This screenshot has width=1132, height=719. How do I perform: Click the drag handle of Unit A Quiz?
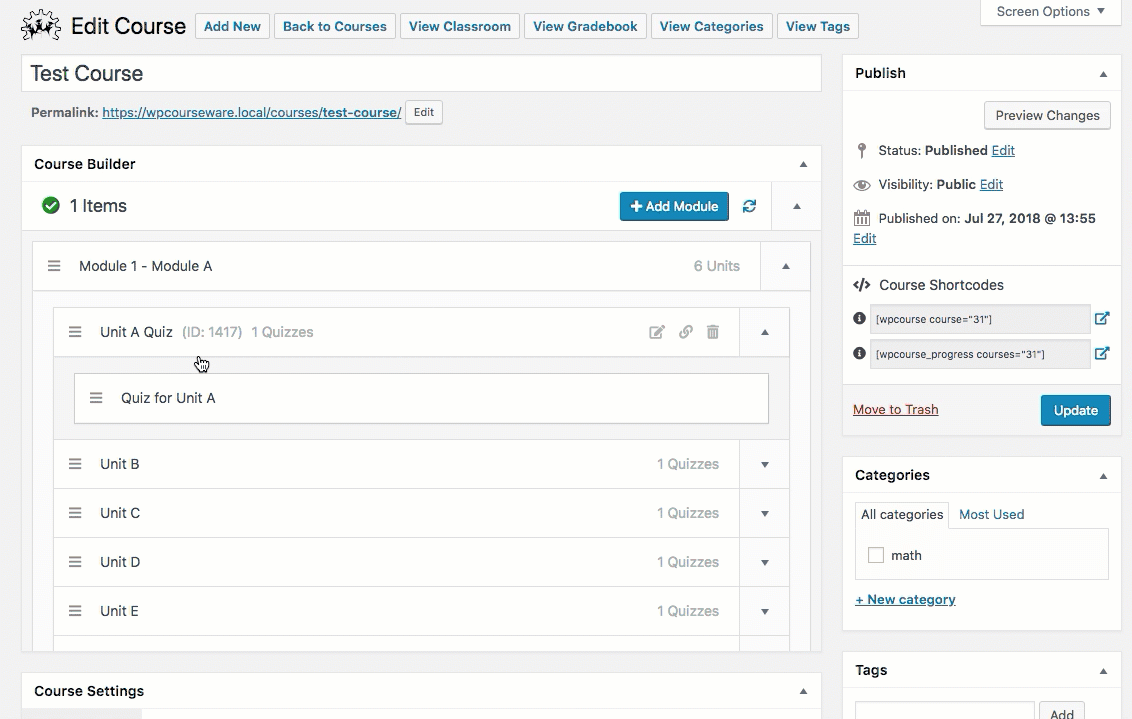[x=75, y=332]
